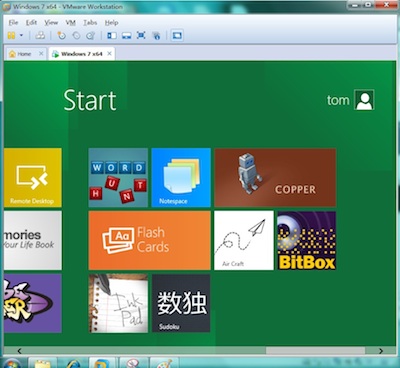Launch the Sudoku tile
400x368 pixels.
pos(181,303)
